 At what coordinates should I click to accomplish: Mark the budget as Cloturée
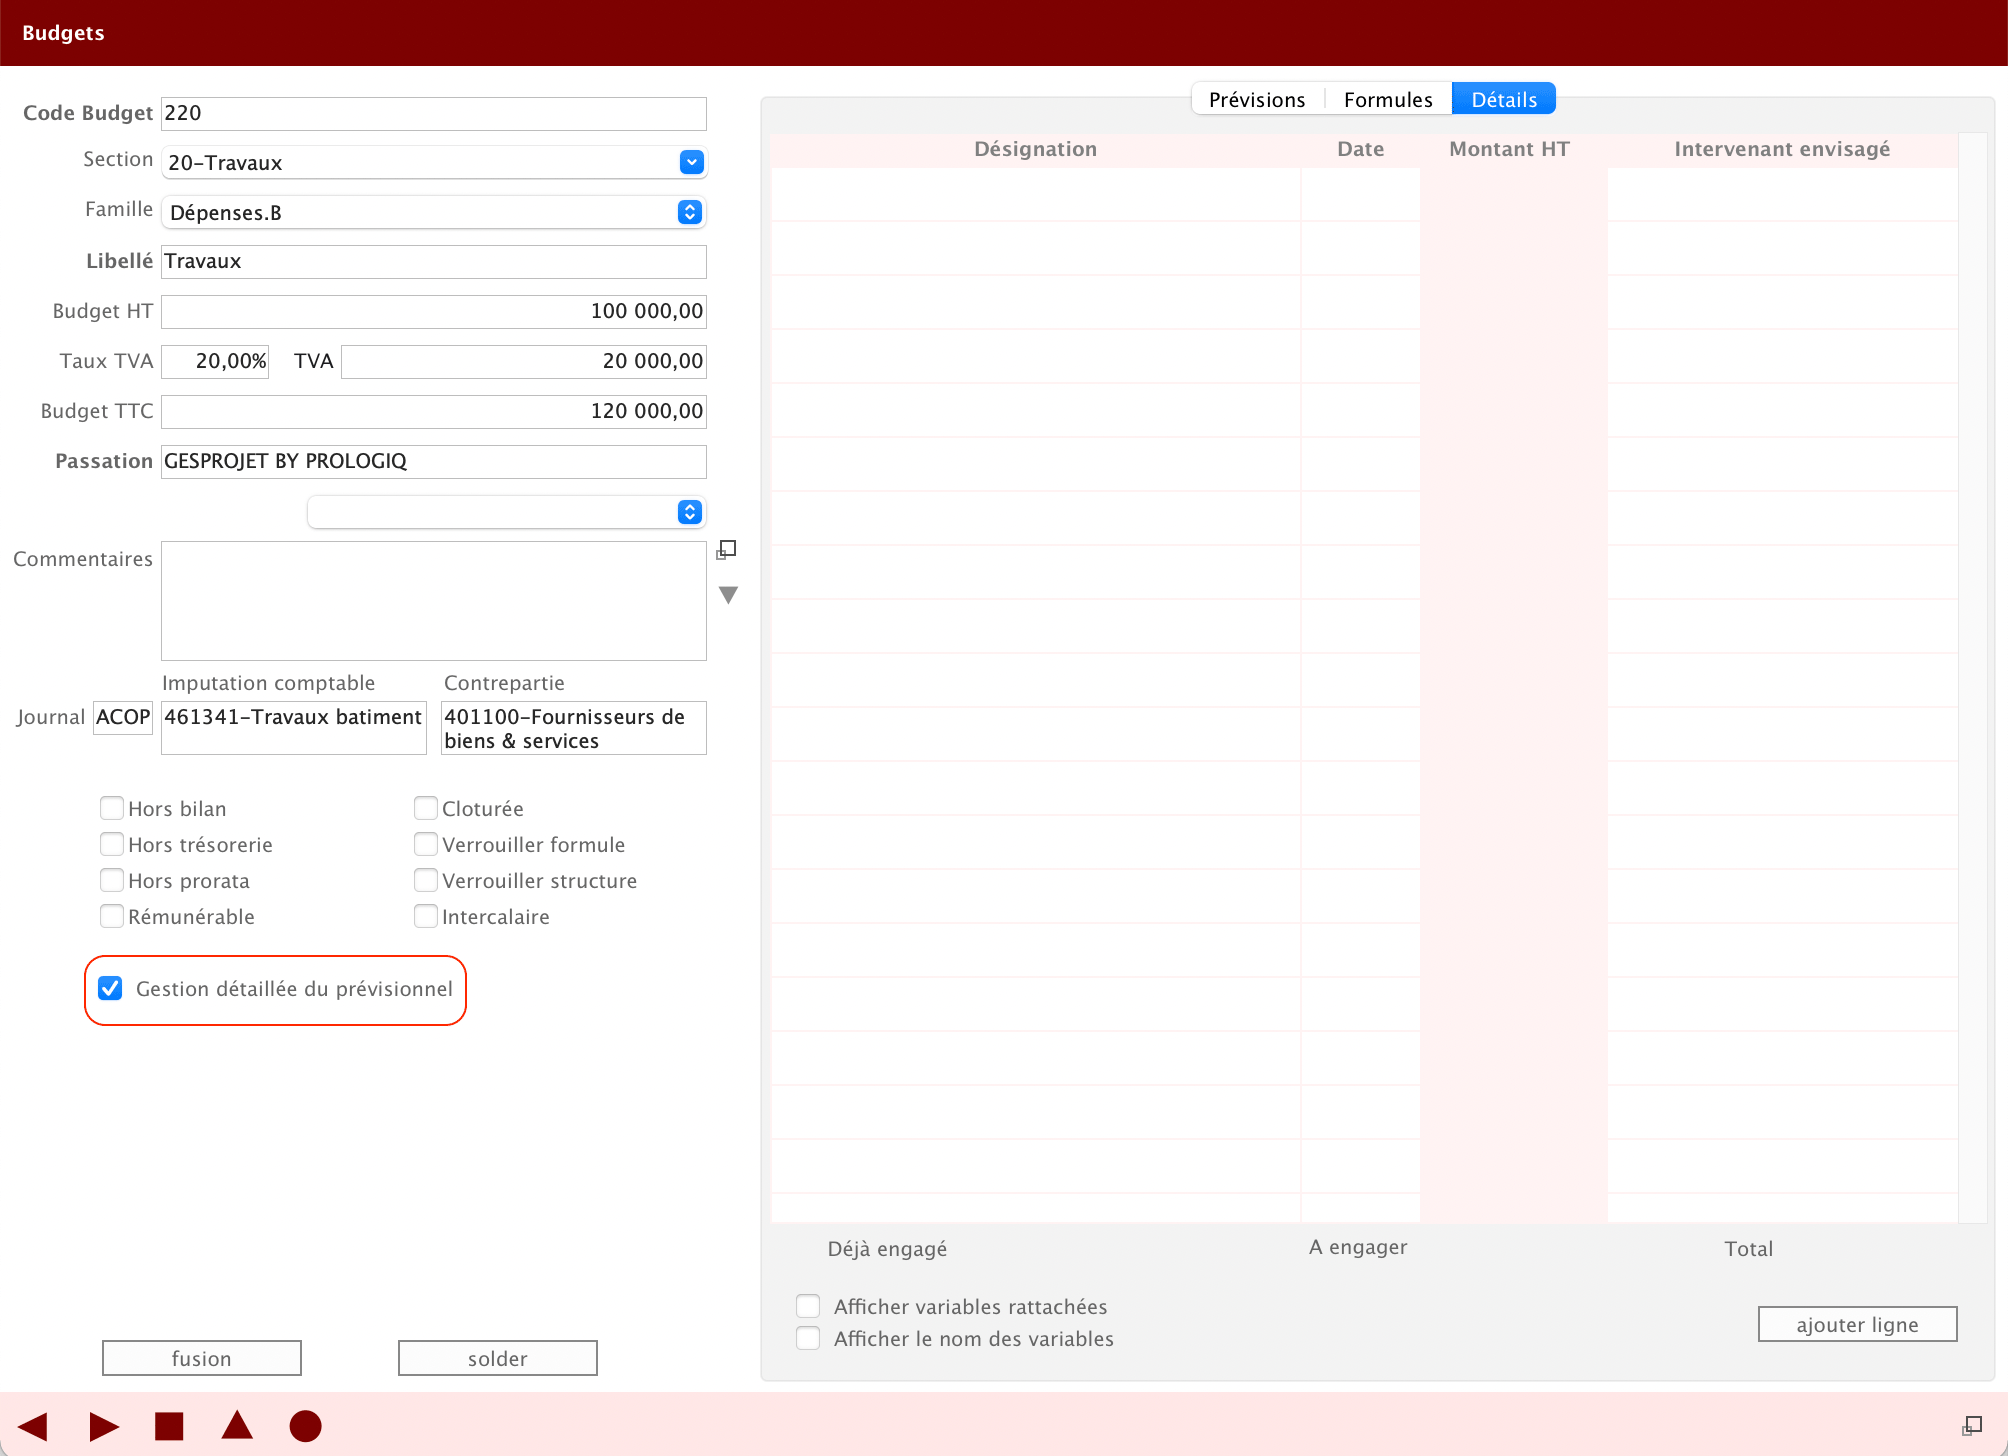tap(426, 808)
